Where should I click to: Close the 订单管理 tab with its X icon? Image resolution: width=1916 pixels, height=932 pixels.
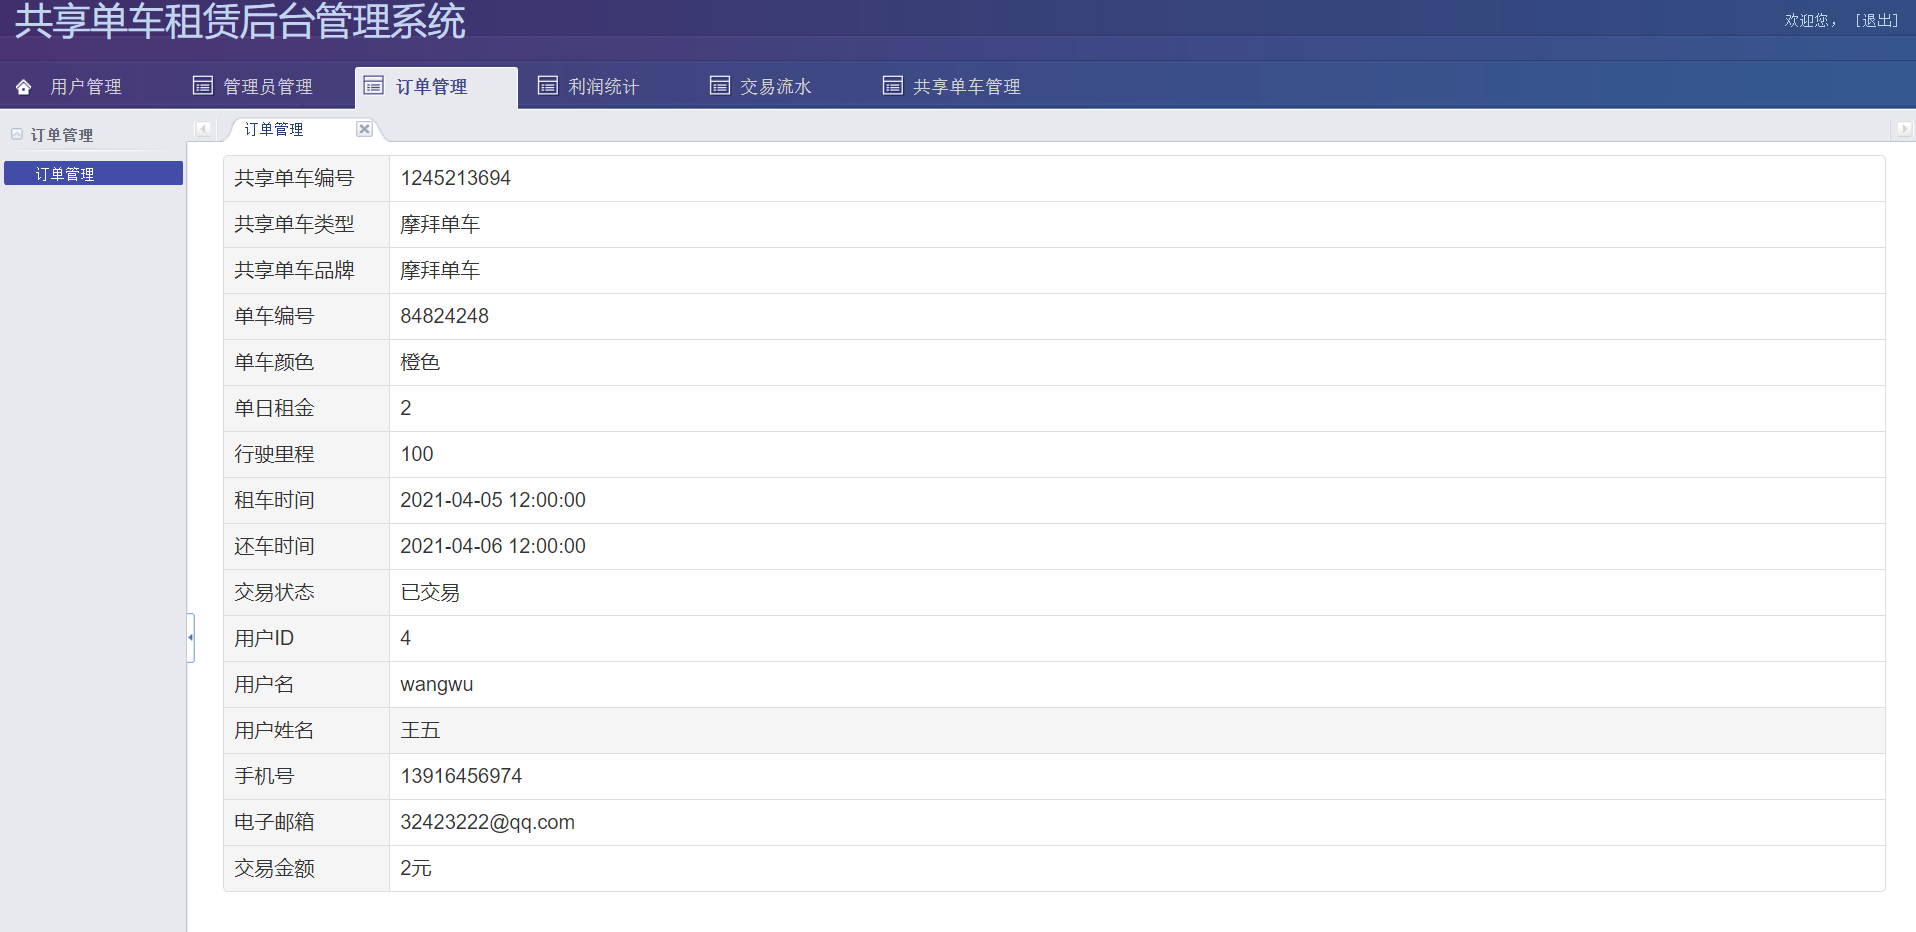[365, 129]
